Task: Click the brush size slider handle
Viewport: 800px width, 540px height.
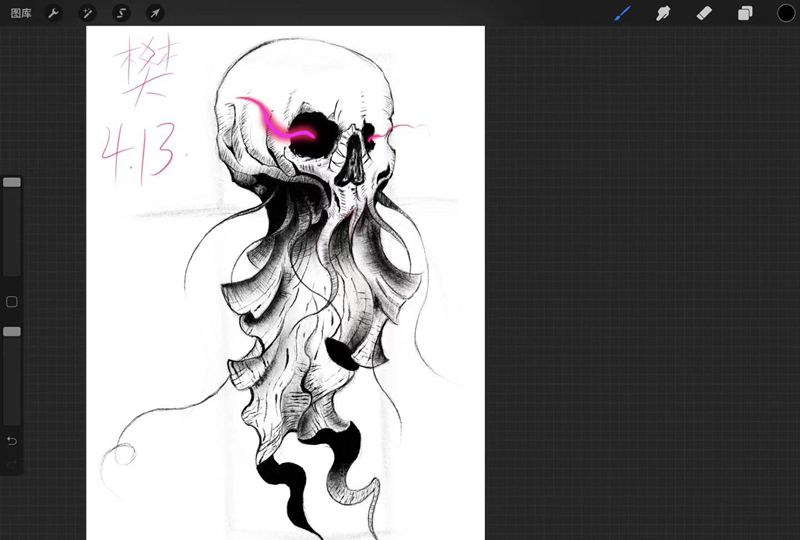Action: (12, 183)
